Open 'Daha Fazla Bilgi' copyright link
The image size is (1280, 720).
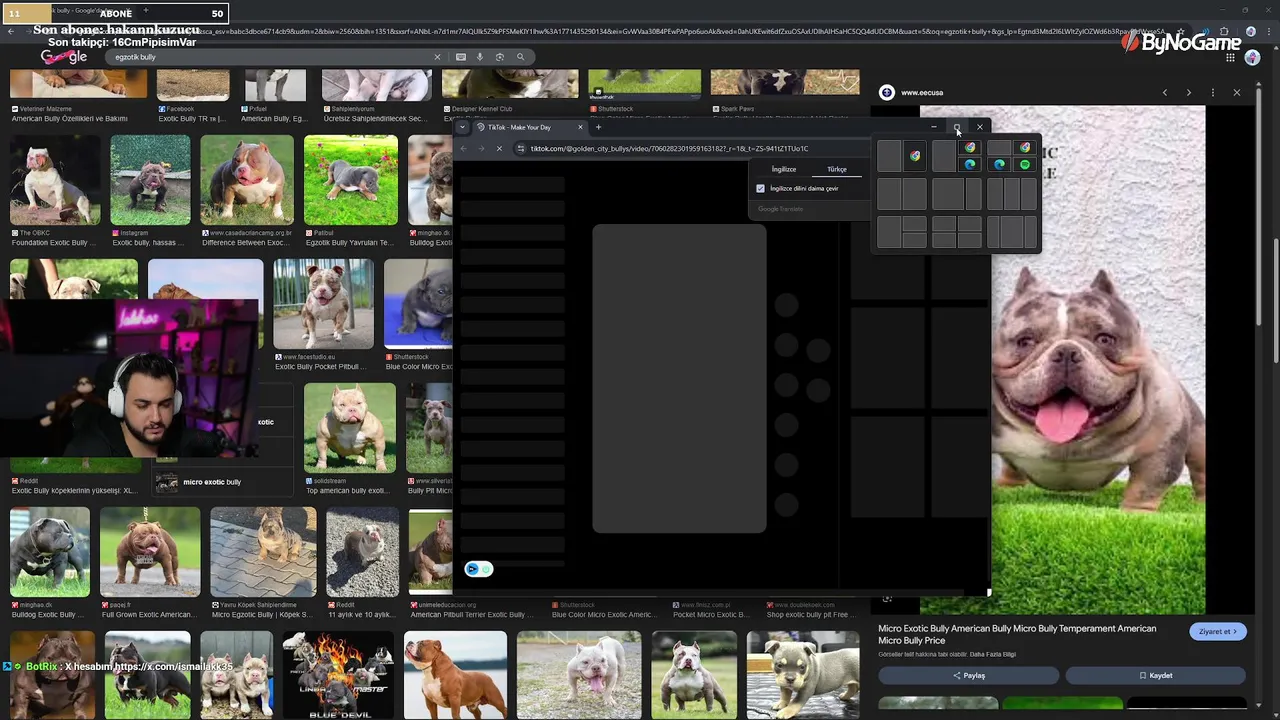[995, 654]
